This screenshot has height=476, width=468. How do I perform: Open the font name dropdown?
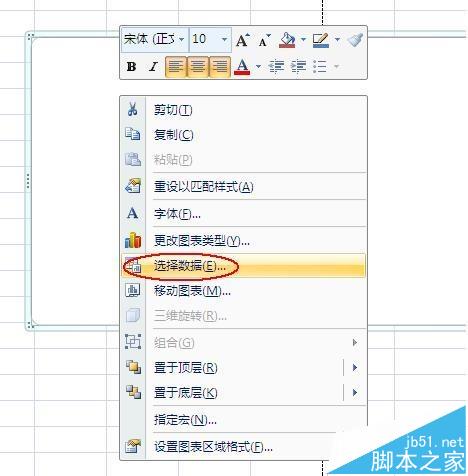pos(182,40)
